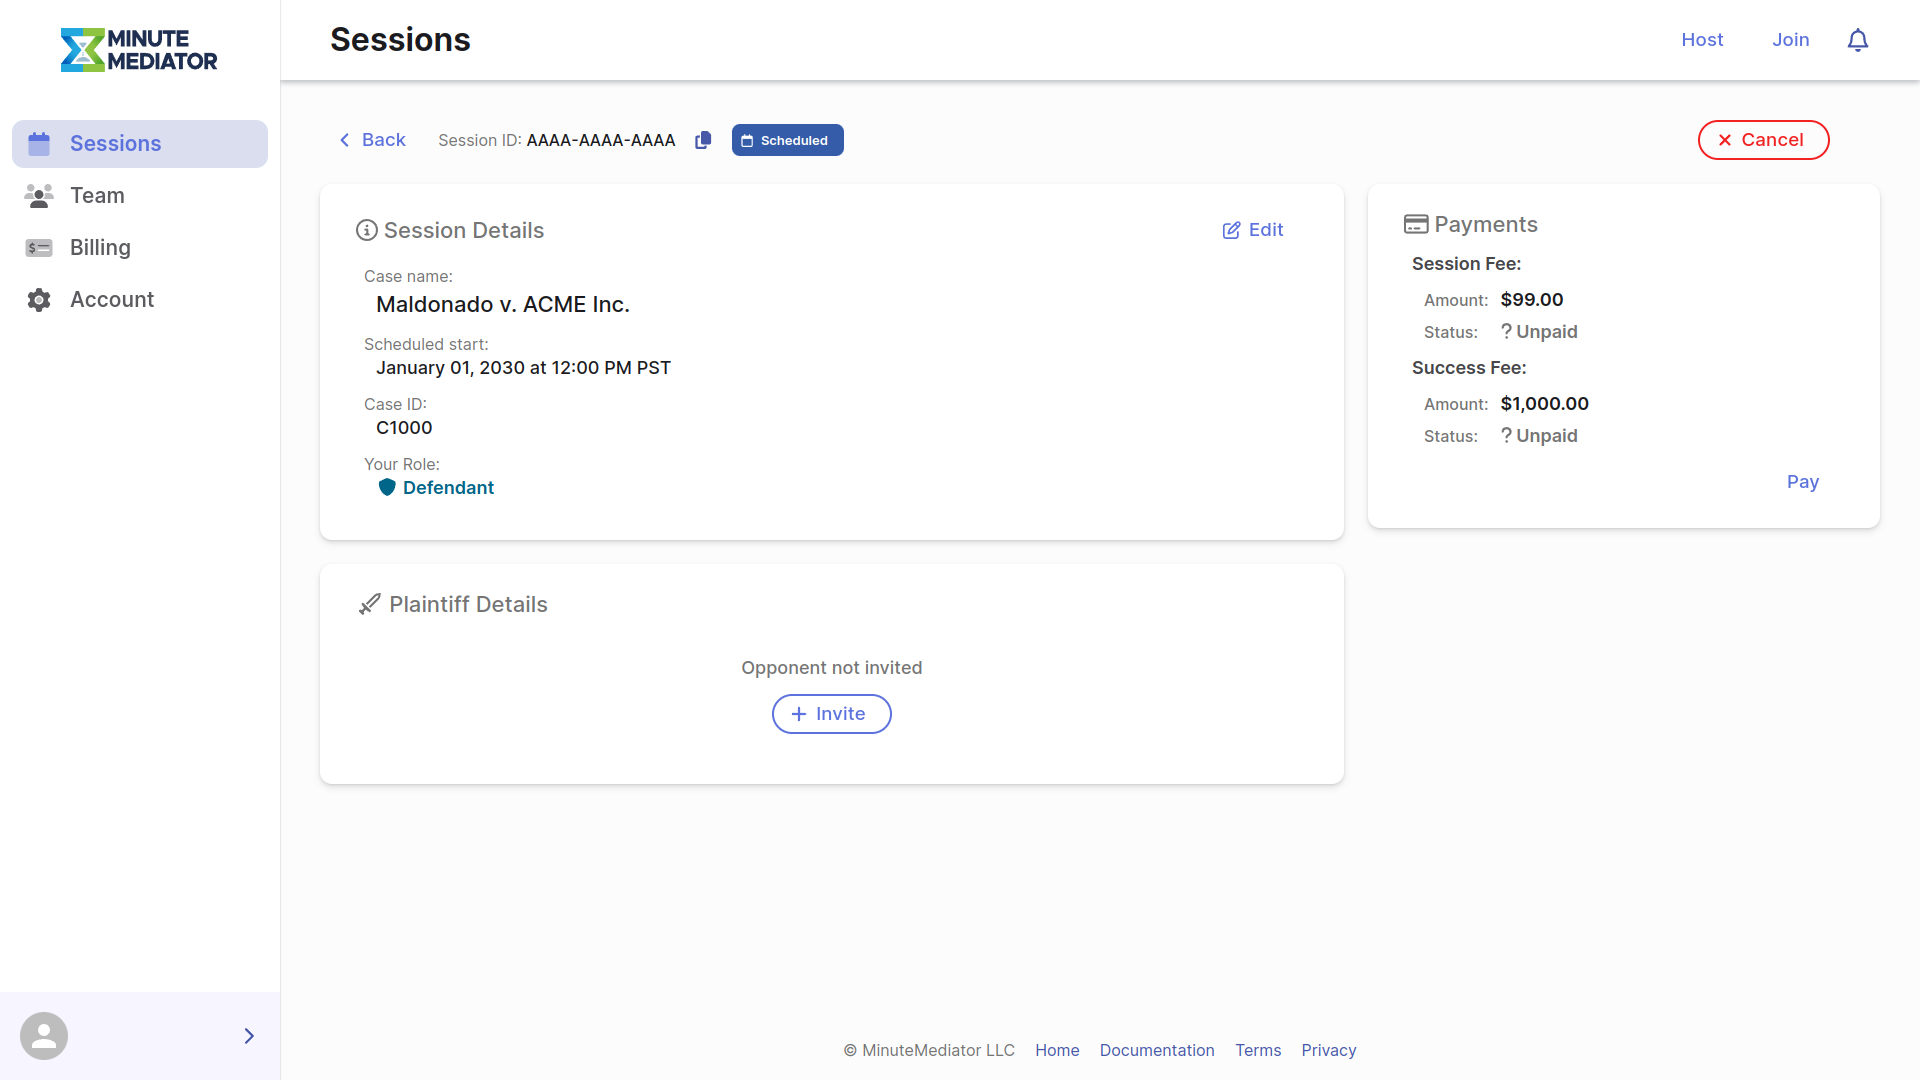Viewport: 1920px width, 1080px height.
Task: Click the MinuteMediator logo
Action: (139, 49)
